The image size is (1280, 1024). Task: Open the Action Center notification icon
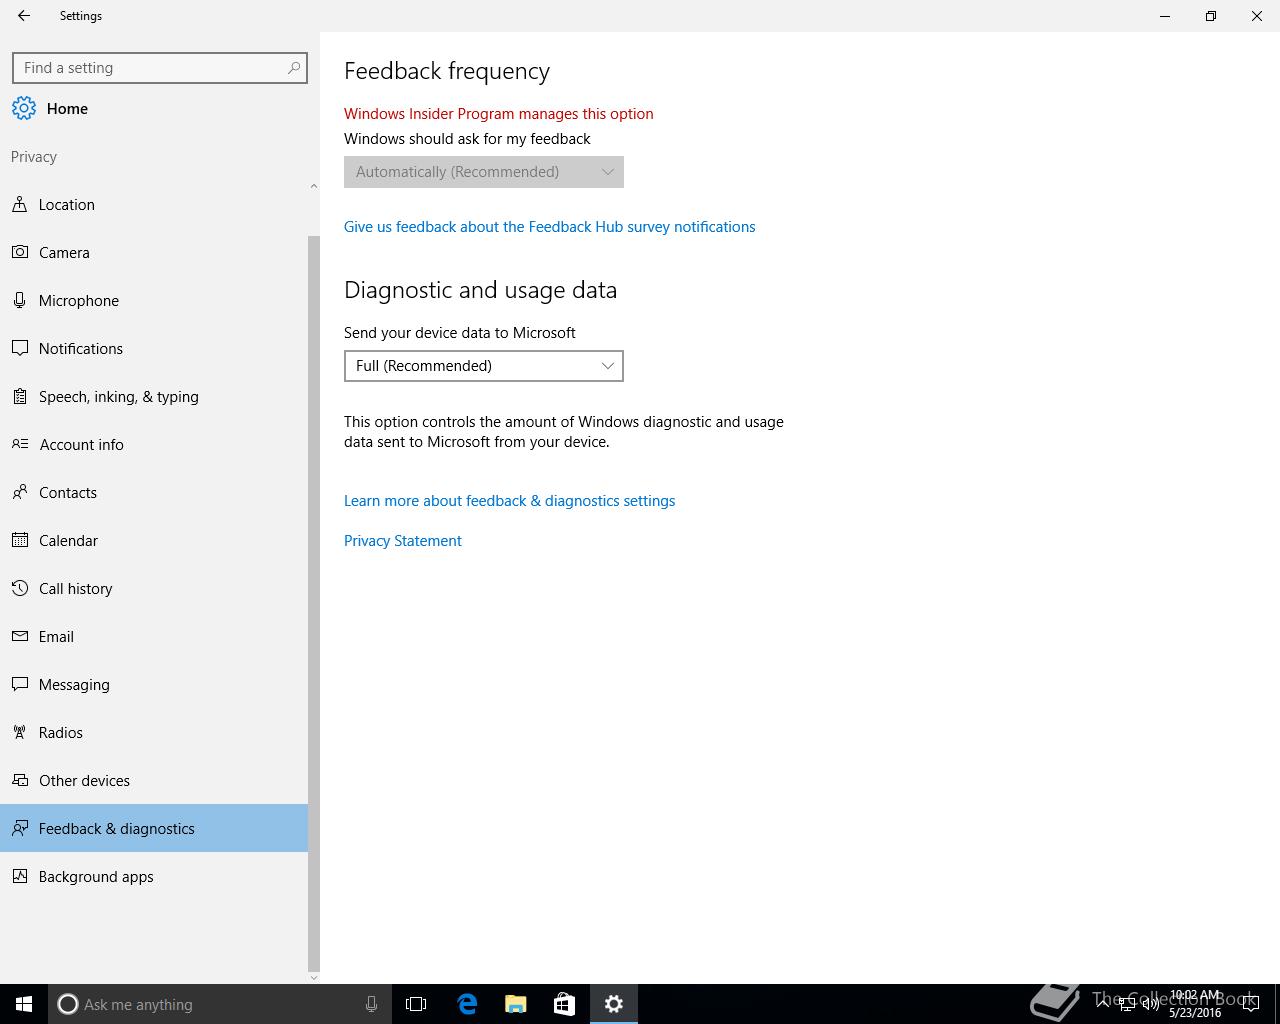point(1250,1004)
